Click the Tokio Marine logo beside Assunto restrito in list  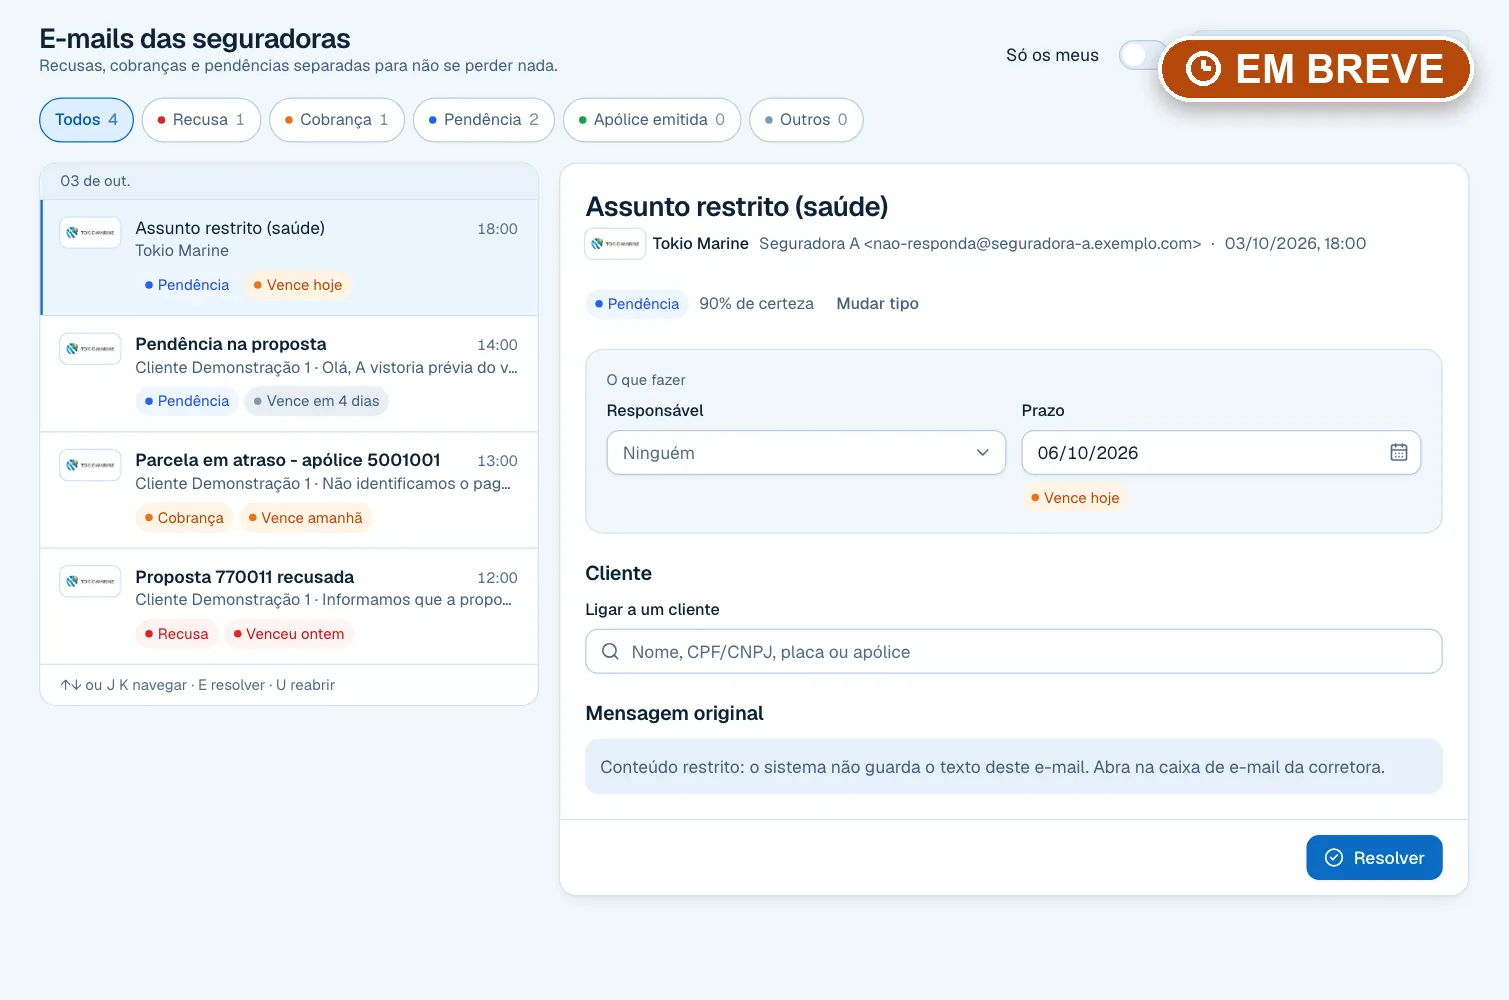pos(90,232)
